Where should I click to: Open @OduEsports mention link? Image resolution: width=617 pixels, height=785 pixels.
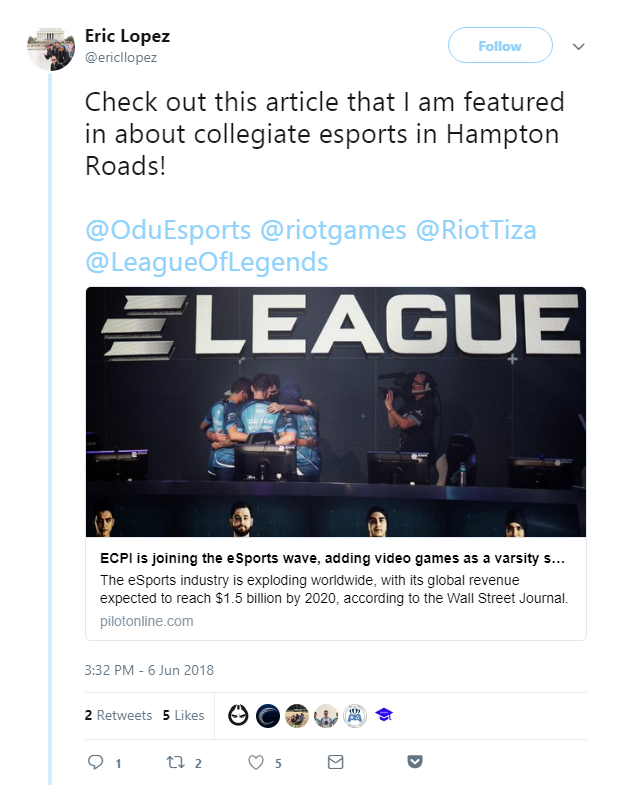click(168, 230)
